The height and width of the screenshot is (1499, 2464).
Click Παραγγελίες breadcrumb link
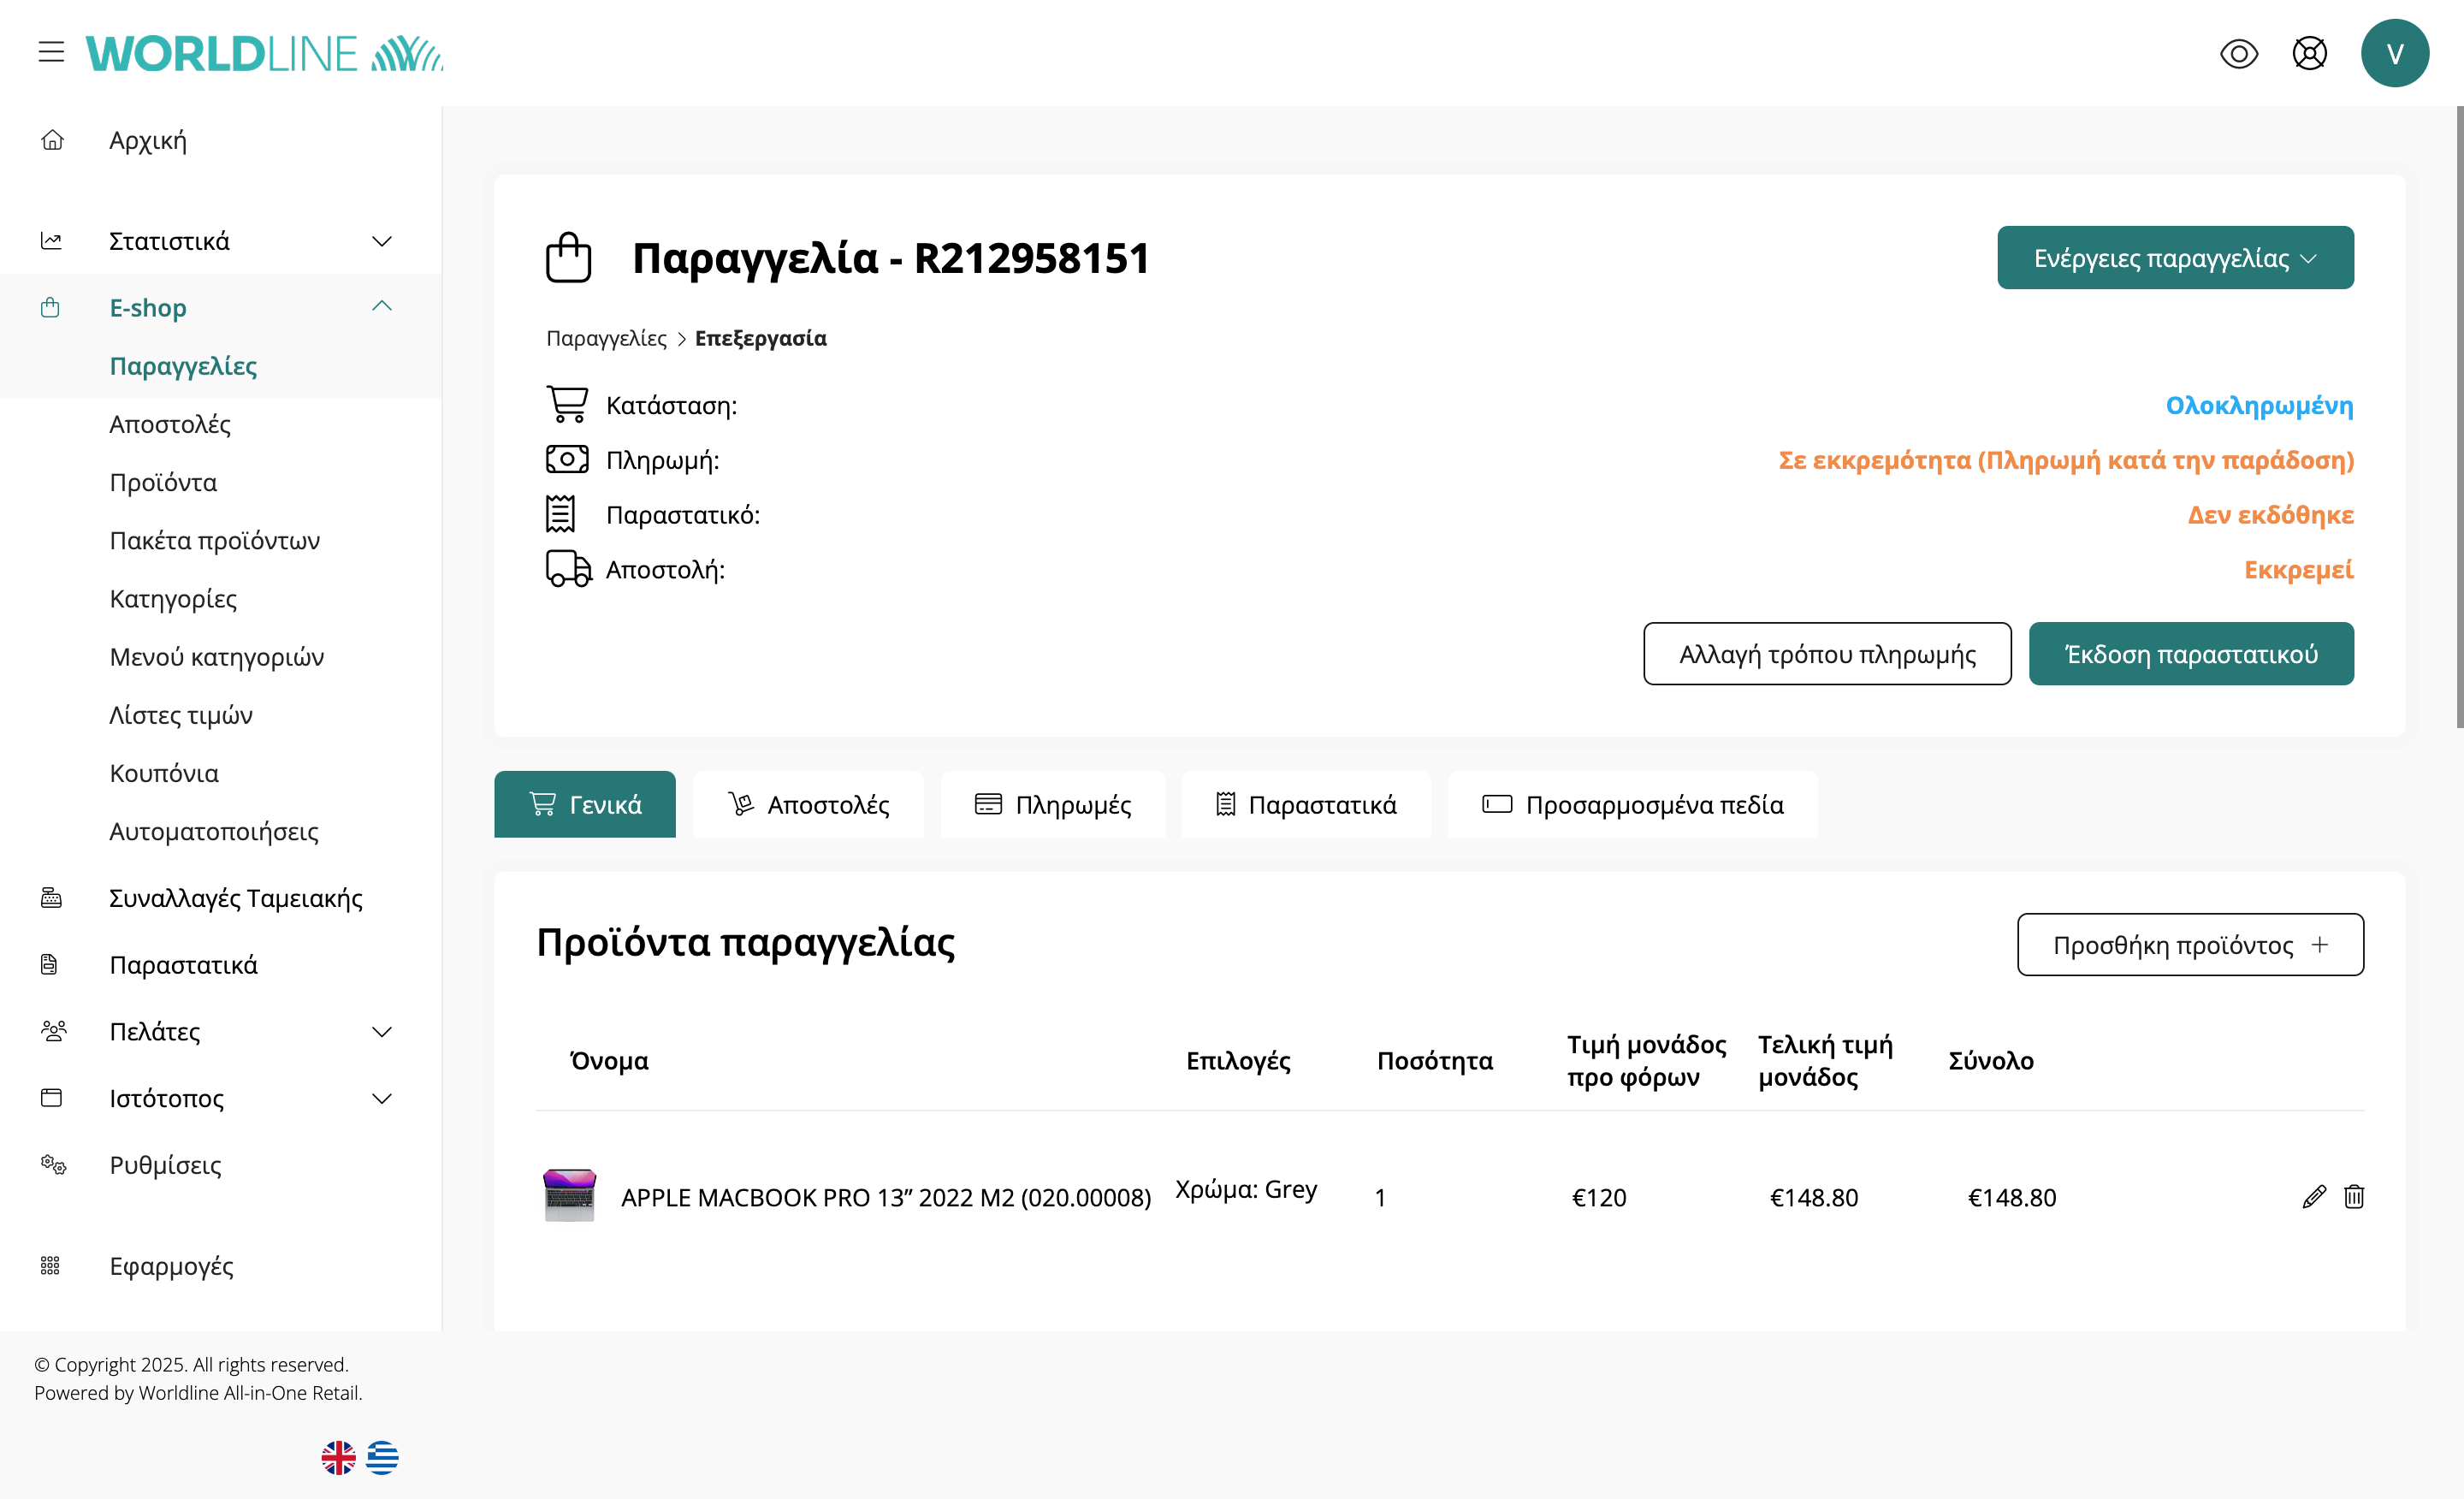(606, 338)
